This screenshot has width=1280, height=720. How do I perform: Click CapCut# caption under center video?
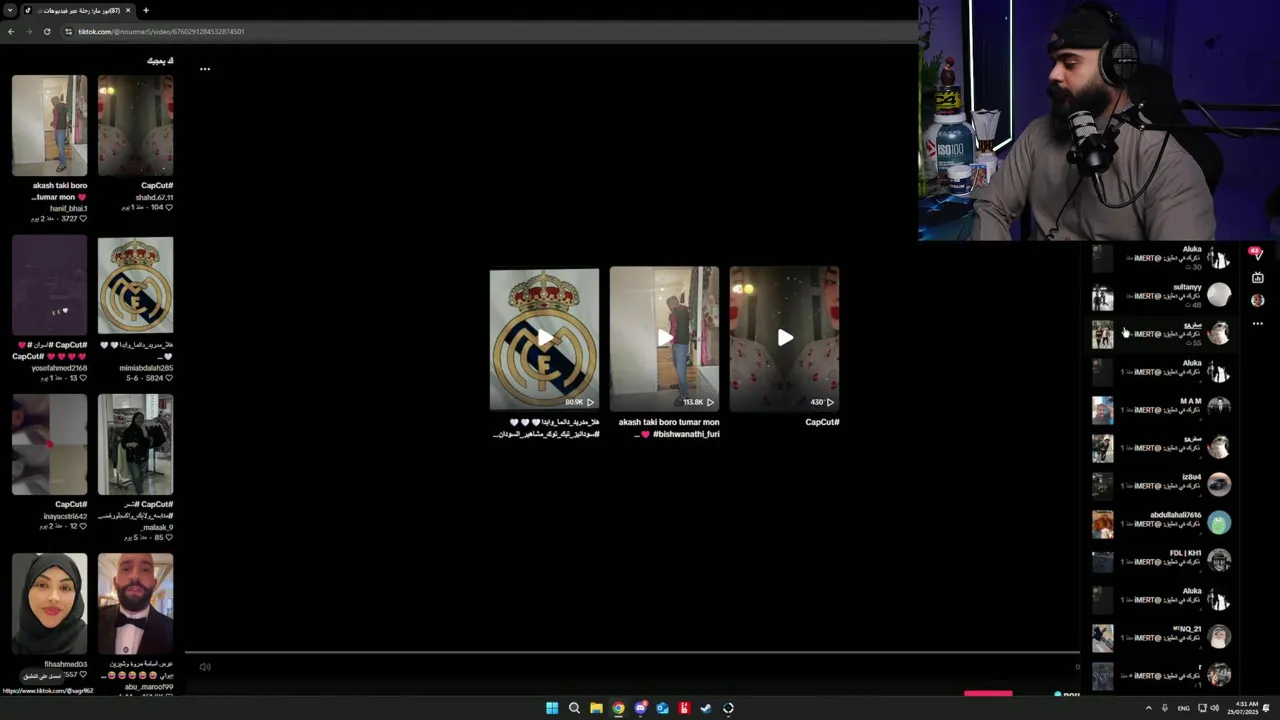pyautogui.click(x=822, y=422)
